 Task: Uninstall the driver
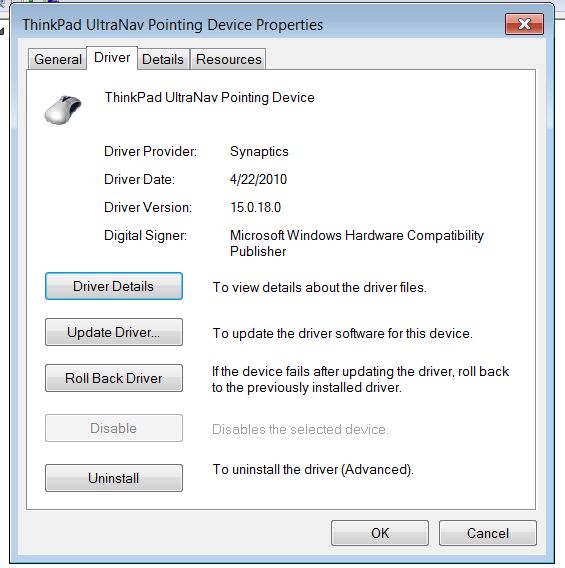(114, 478)
